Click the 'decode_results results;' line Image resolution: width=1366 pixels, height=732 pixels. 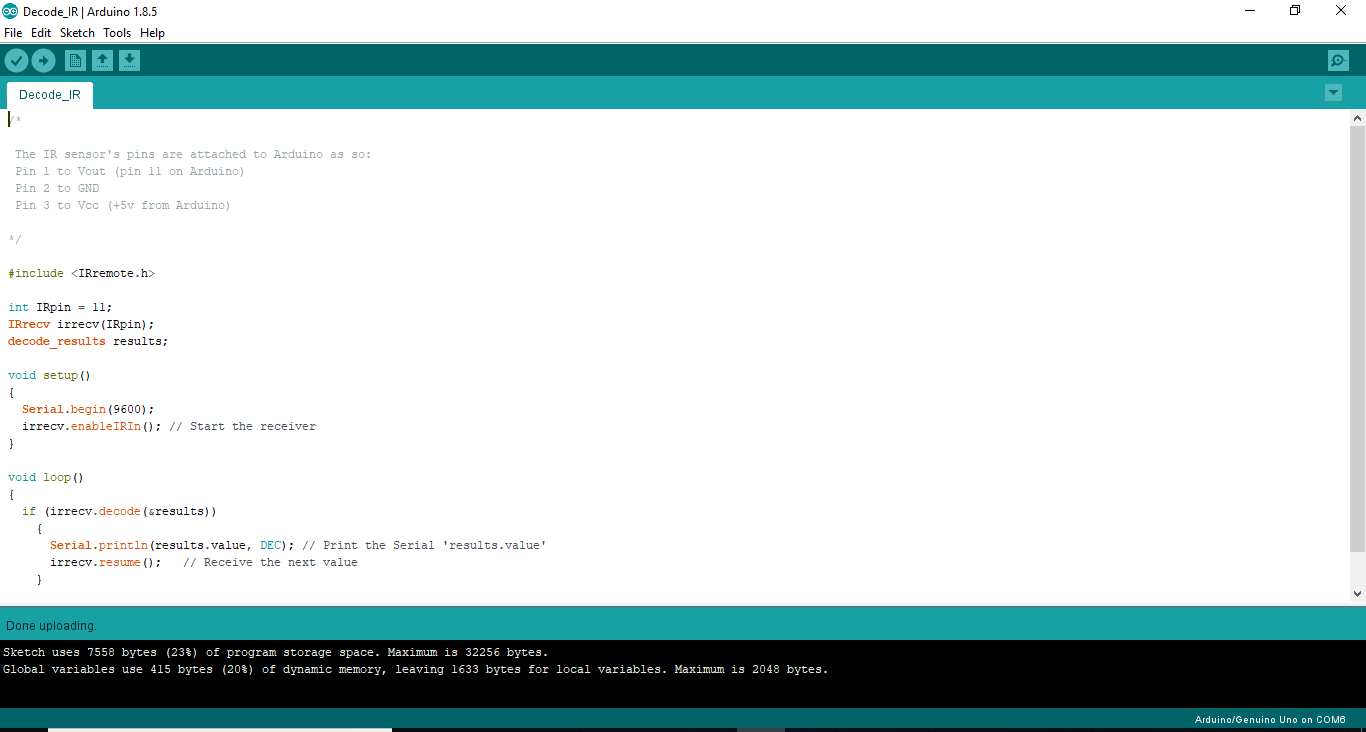88,341
